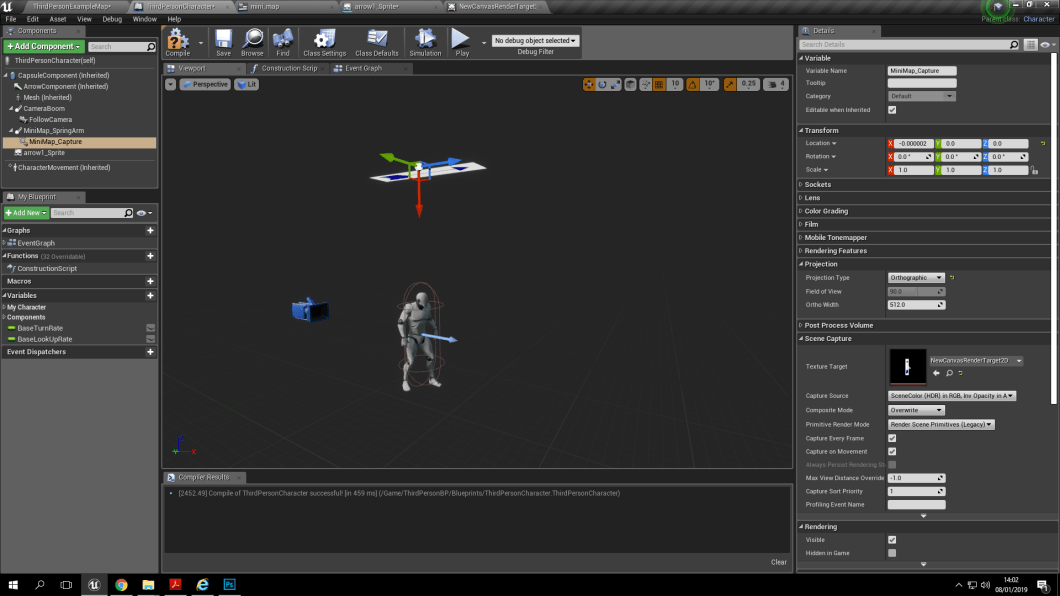Toggle the Visible checkbox under Rendering
The image size is (1060, 596).
point(891,539)
